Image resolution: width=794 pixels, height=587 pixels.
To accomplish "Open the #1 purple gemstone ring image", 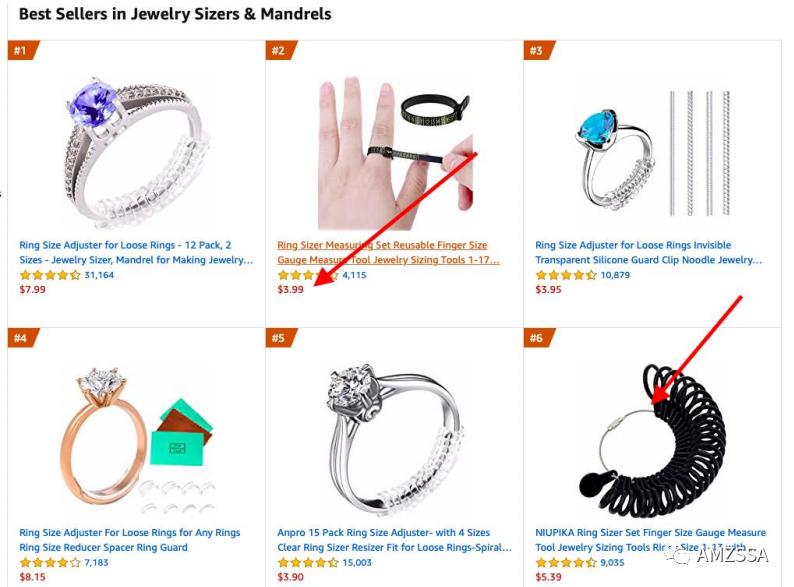I will (136, 152).
